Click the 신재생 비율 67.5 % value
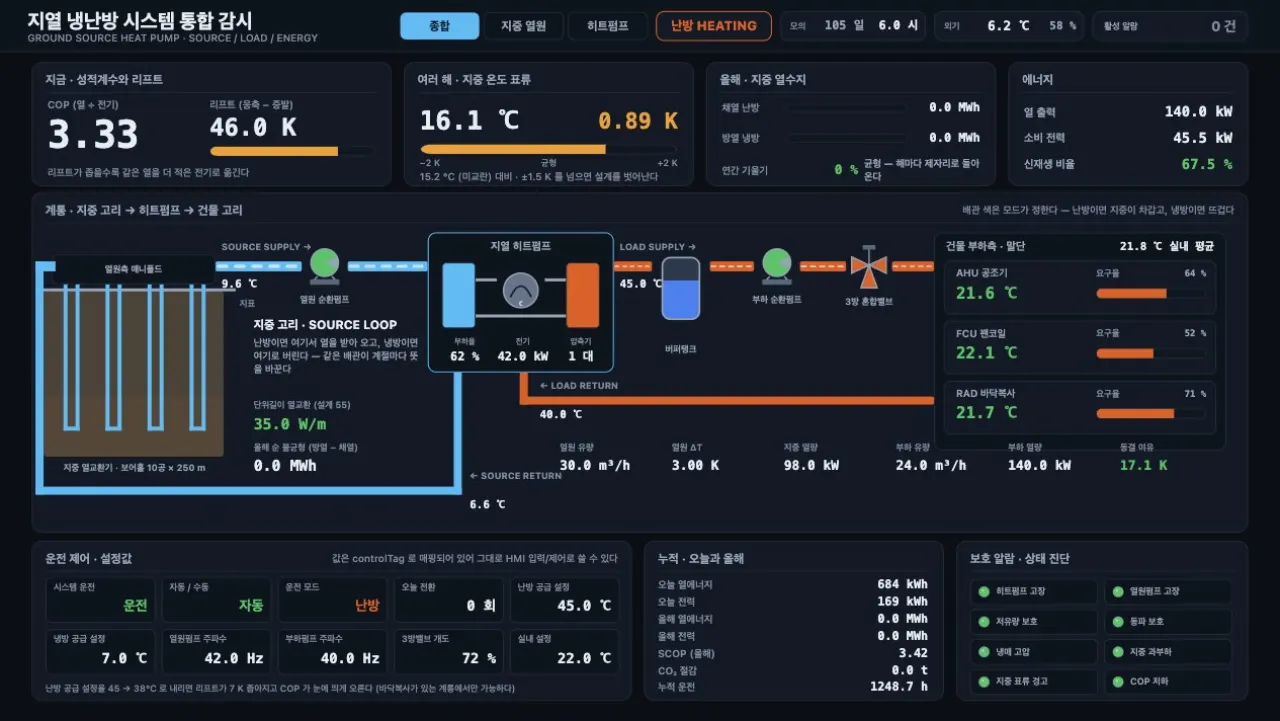This screenshot has height=721, width=1280. [1207, 164]
